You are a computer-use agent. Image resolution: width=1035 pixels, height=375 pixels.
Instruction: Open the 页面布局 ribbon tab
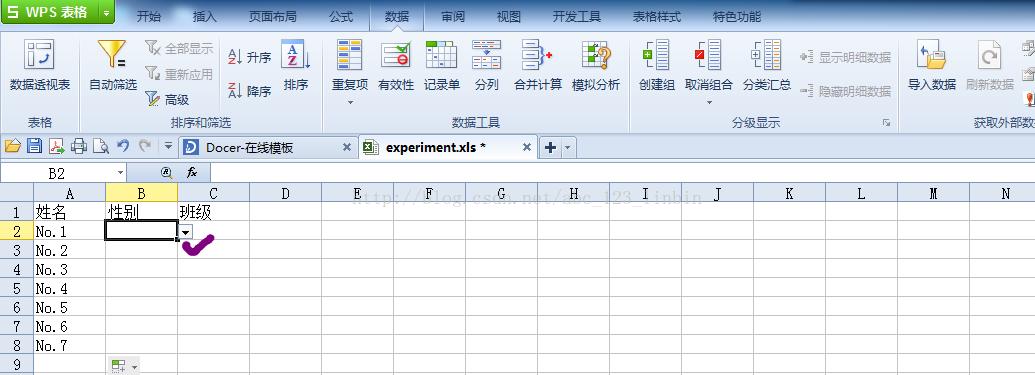(273, 17)
